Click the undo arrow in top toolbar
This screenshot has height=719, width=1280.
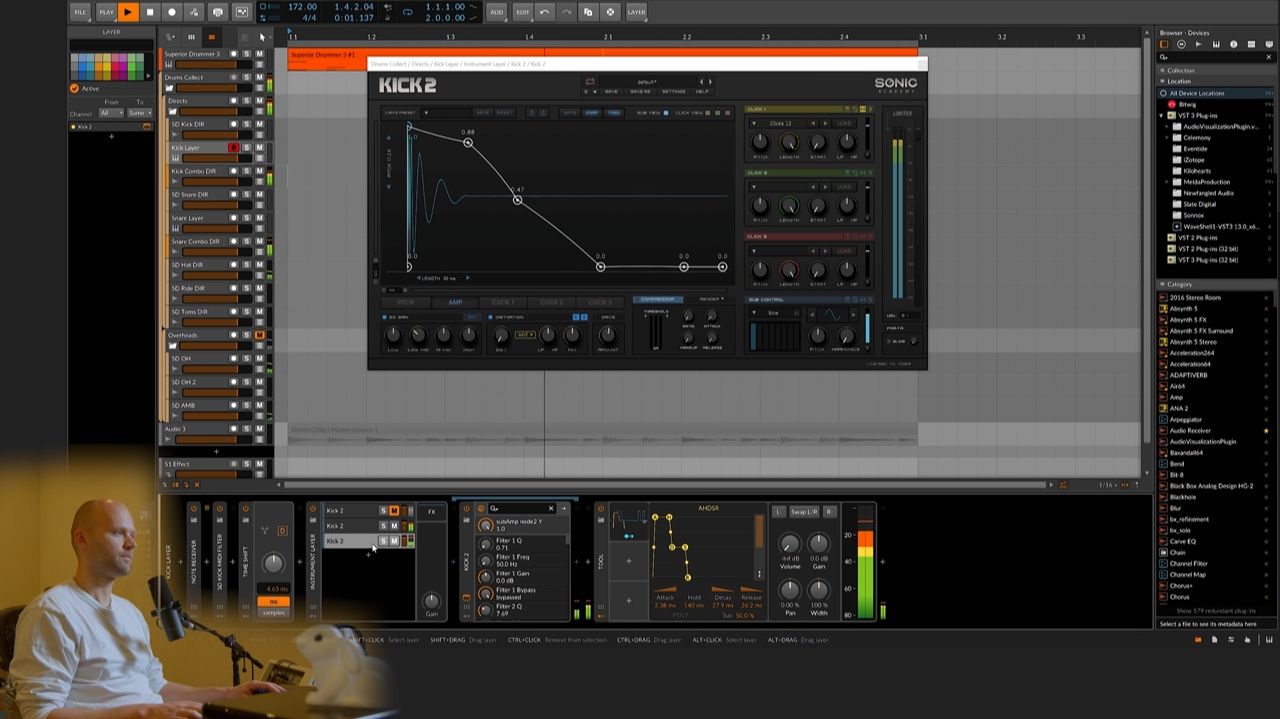point(544,12)
